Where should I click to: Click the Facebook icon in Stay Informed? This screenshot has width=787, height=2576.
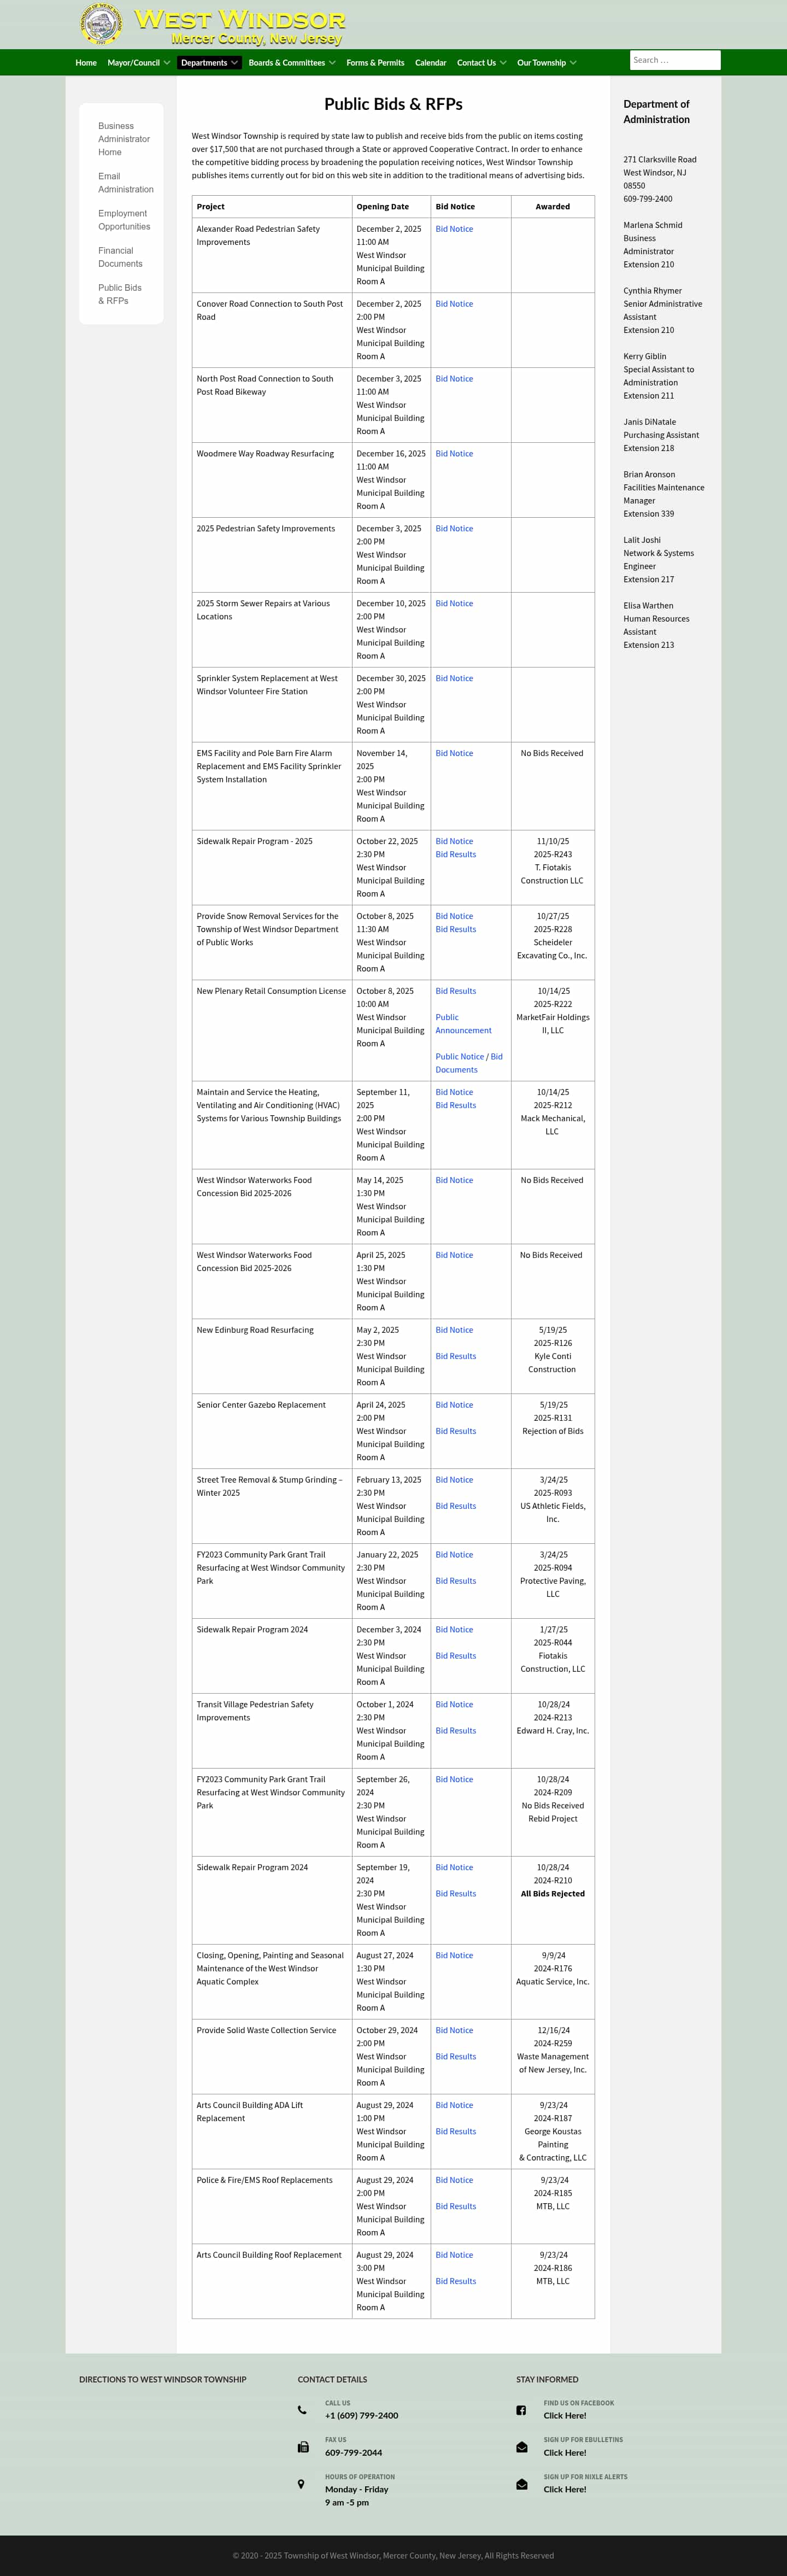[x=521, y=2410]
